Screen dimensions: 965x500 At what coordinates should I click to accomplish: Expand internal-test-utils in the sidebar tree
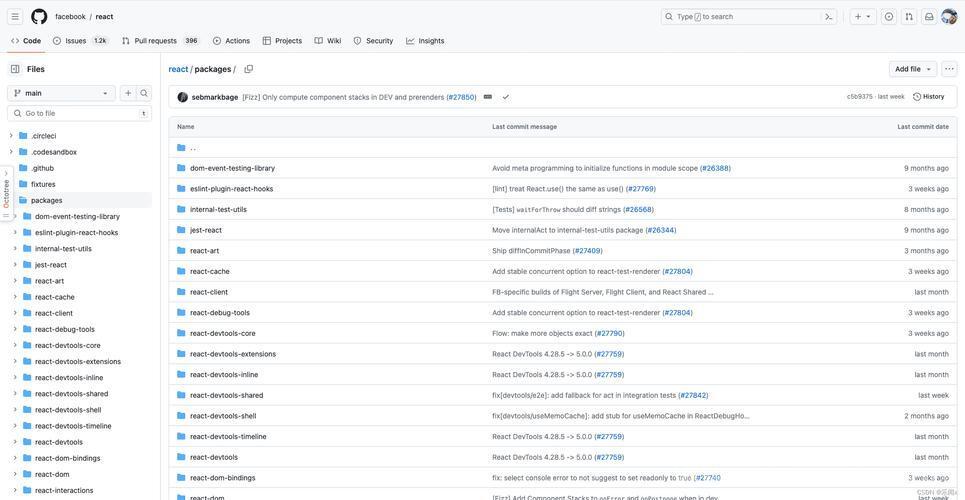[x=15, y=248]
